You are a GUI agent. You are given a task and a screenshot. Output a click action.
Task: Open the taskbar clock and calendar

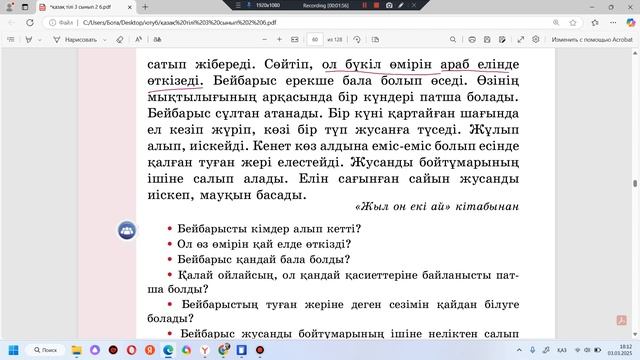(619, 350)
